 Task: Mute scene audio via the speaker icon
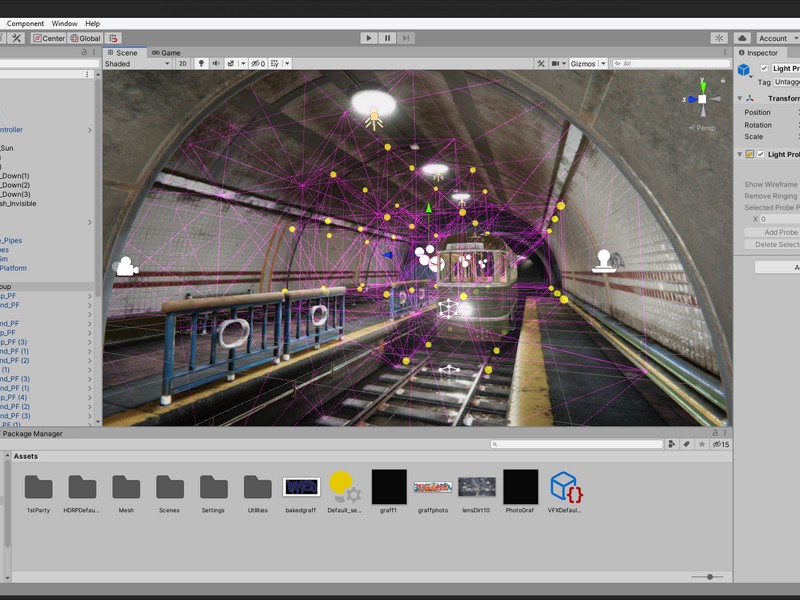pos(217,65)
